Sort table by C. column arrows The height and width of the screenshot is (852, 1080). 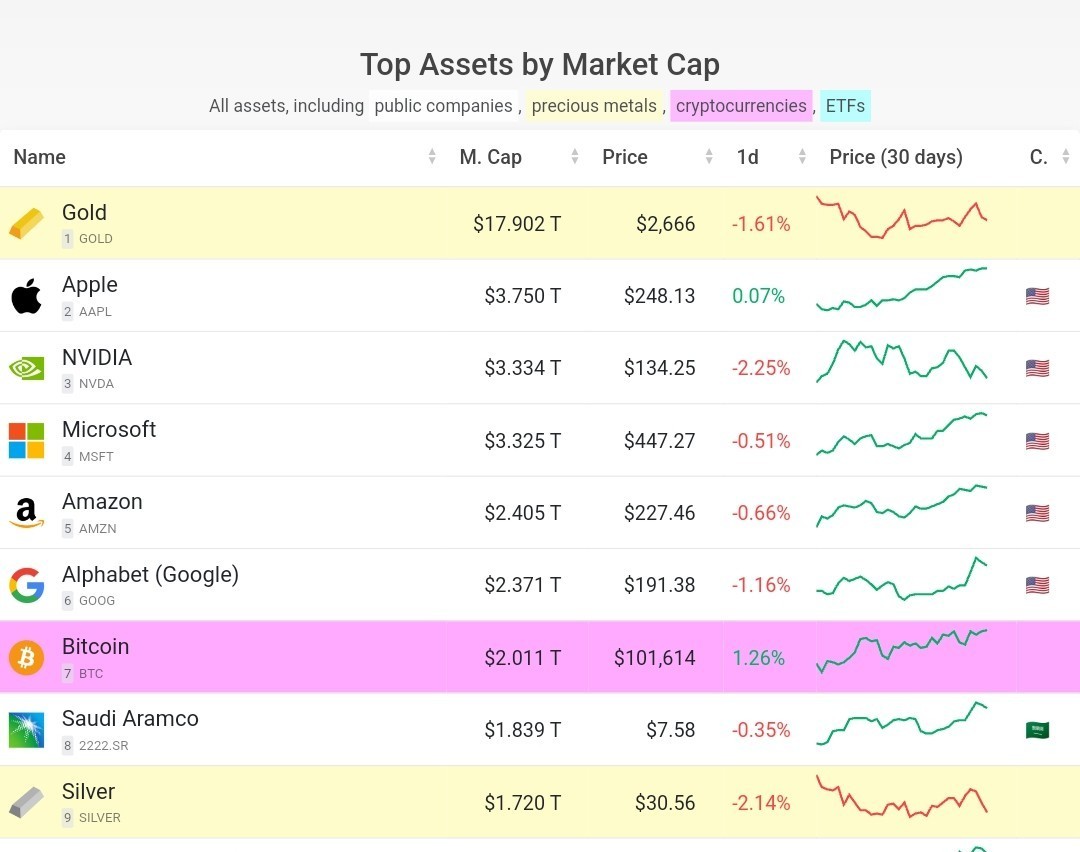click(x=1066, y=157)
